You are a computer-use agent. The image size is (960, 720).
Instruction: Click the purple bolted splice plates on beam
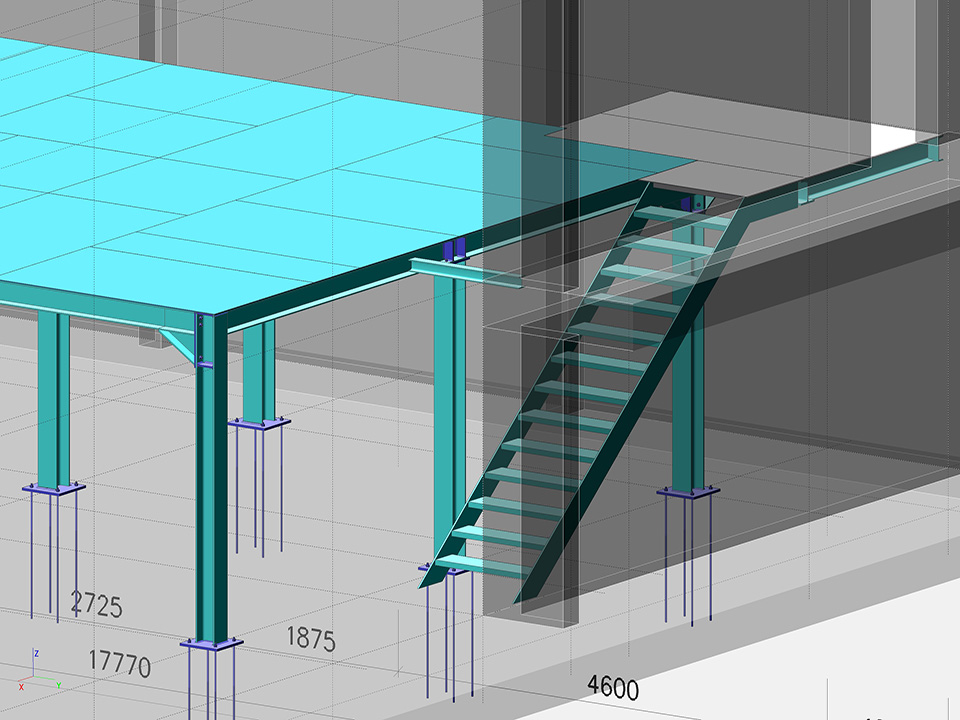pos(454,249)
